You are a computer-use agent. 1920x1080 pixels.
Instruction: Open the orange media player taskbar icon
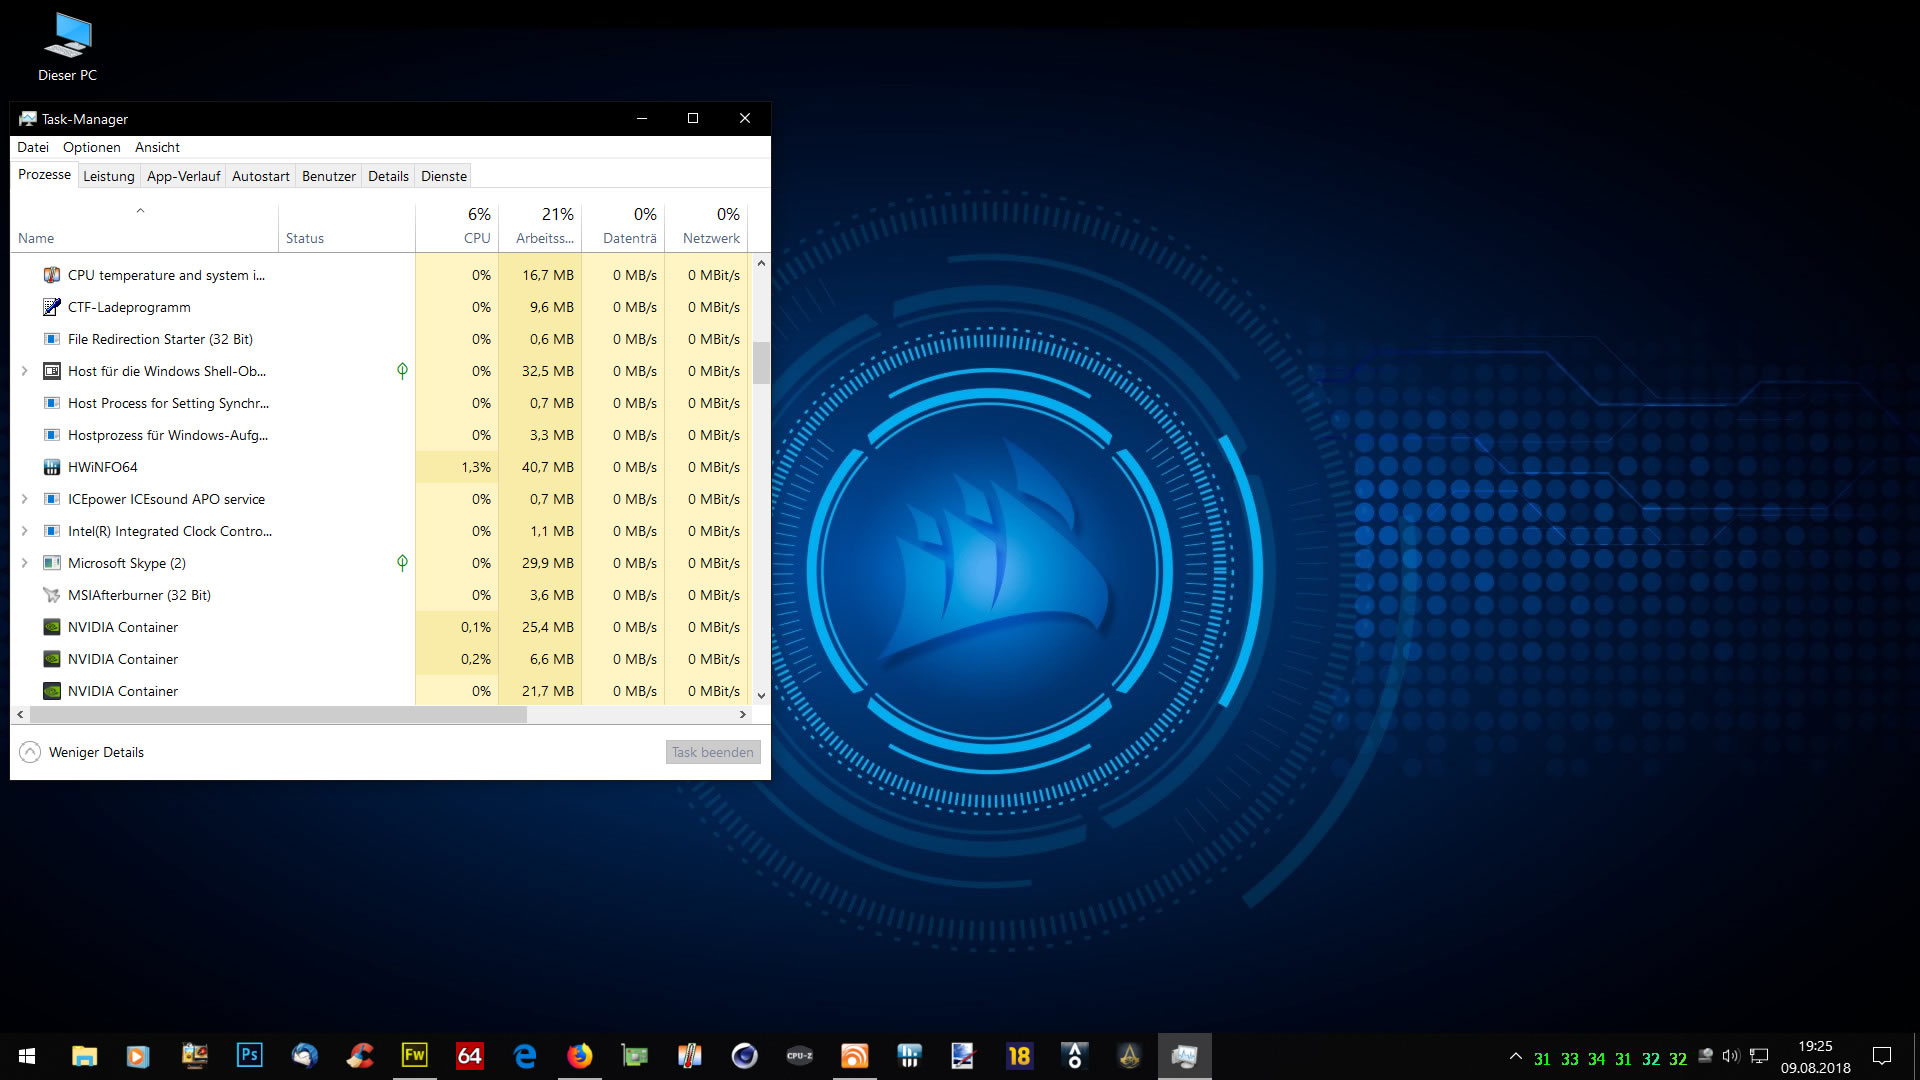pyautogui.click(x=138, y=1056)
